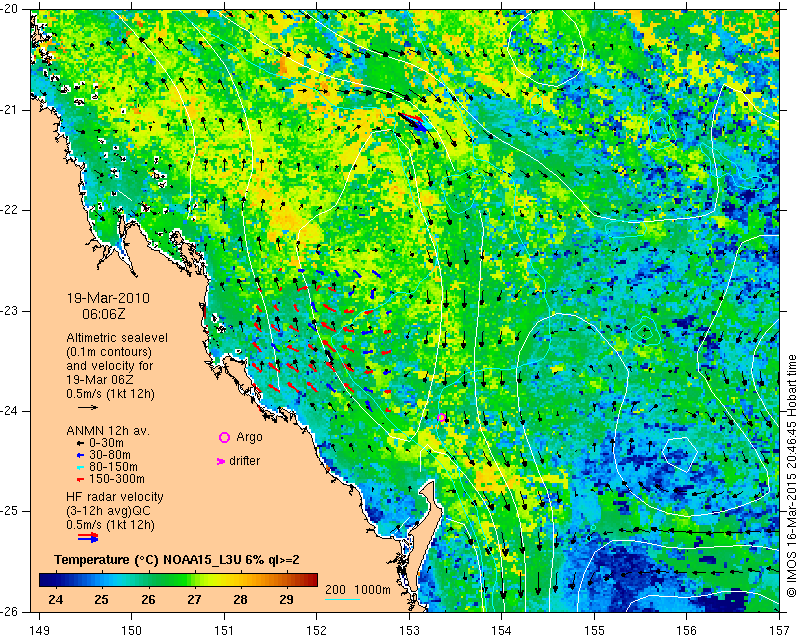Click the Argo float marker on the map
This screenshot has height=640, width=800.
tap(441, 418)
